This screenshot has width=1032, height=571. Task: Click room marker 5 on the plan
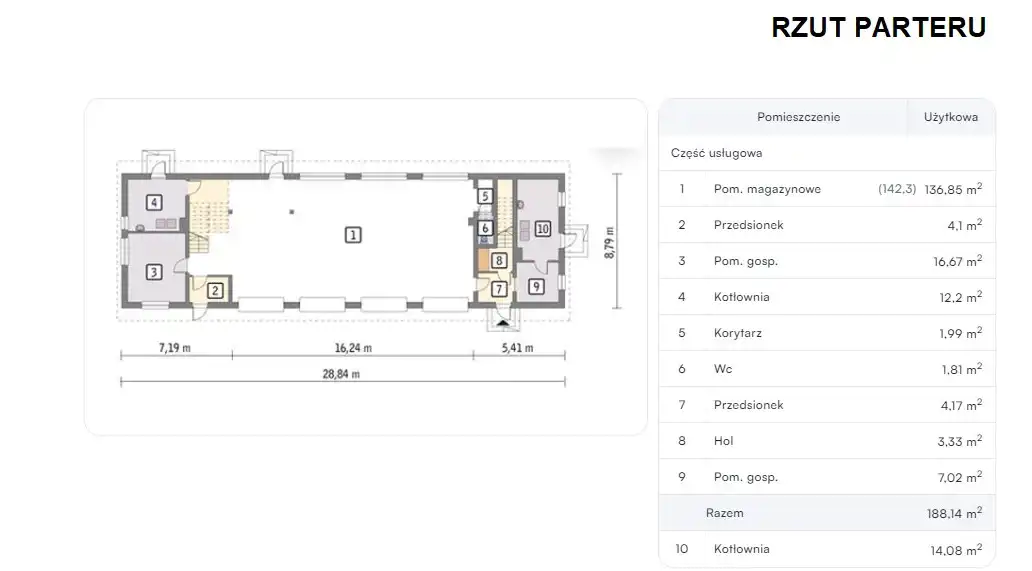[x=485, y=197]
